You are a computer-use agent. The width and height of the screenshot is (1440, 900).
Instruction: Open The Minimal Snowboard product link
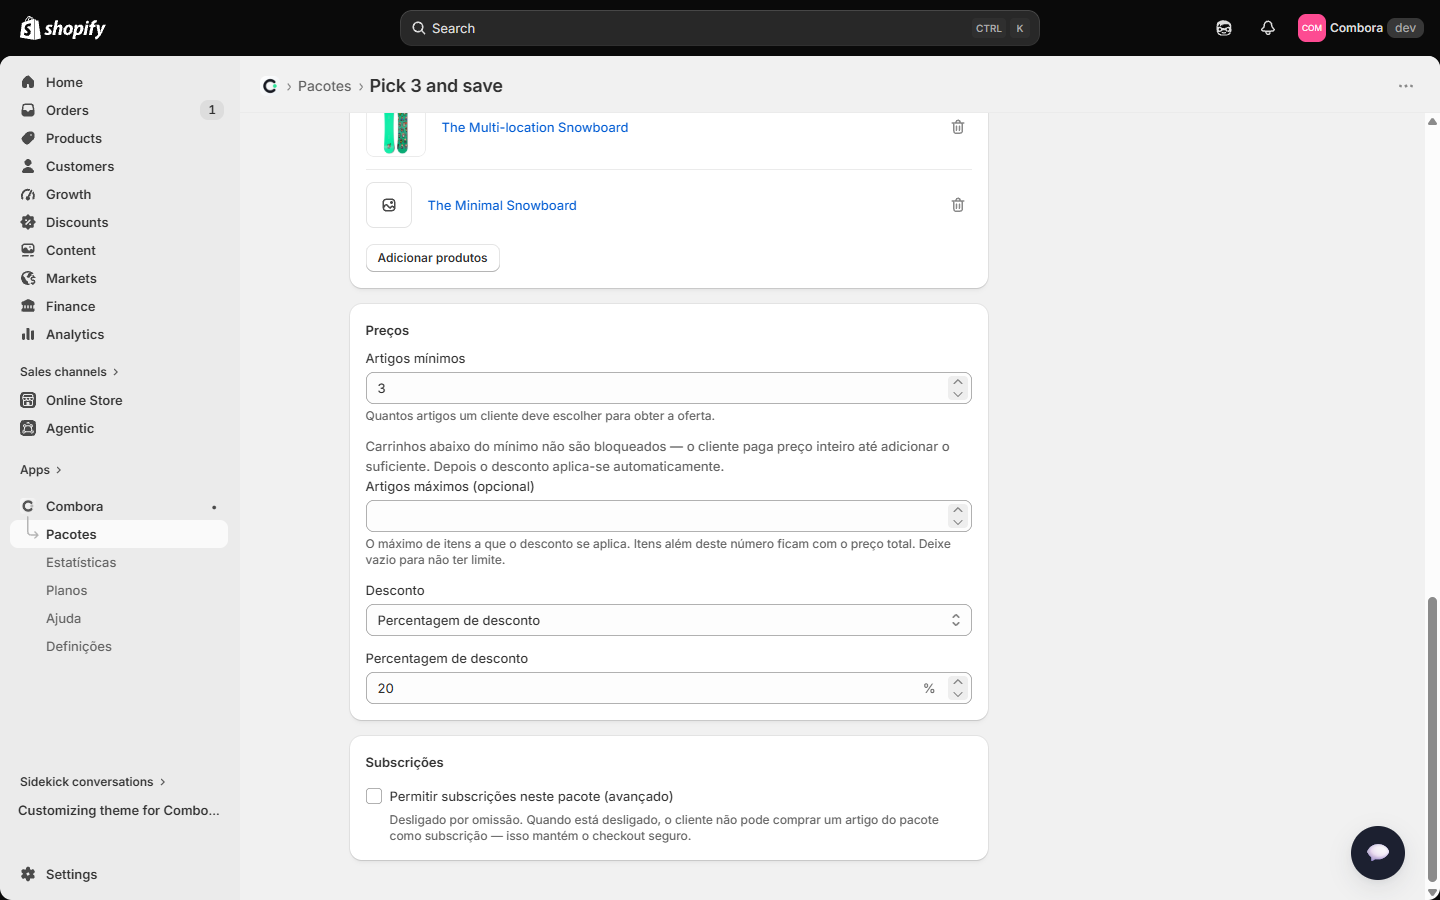(x=502, y=205)
